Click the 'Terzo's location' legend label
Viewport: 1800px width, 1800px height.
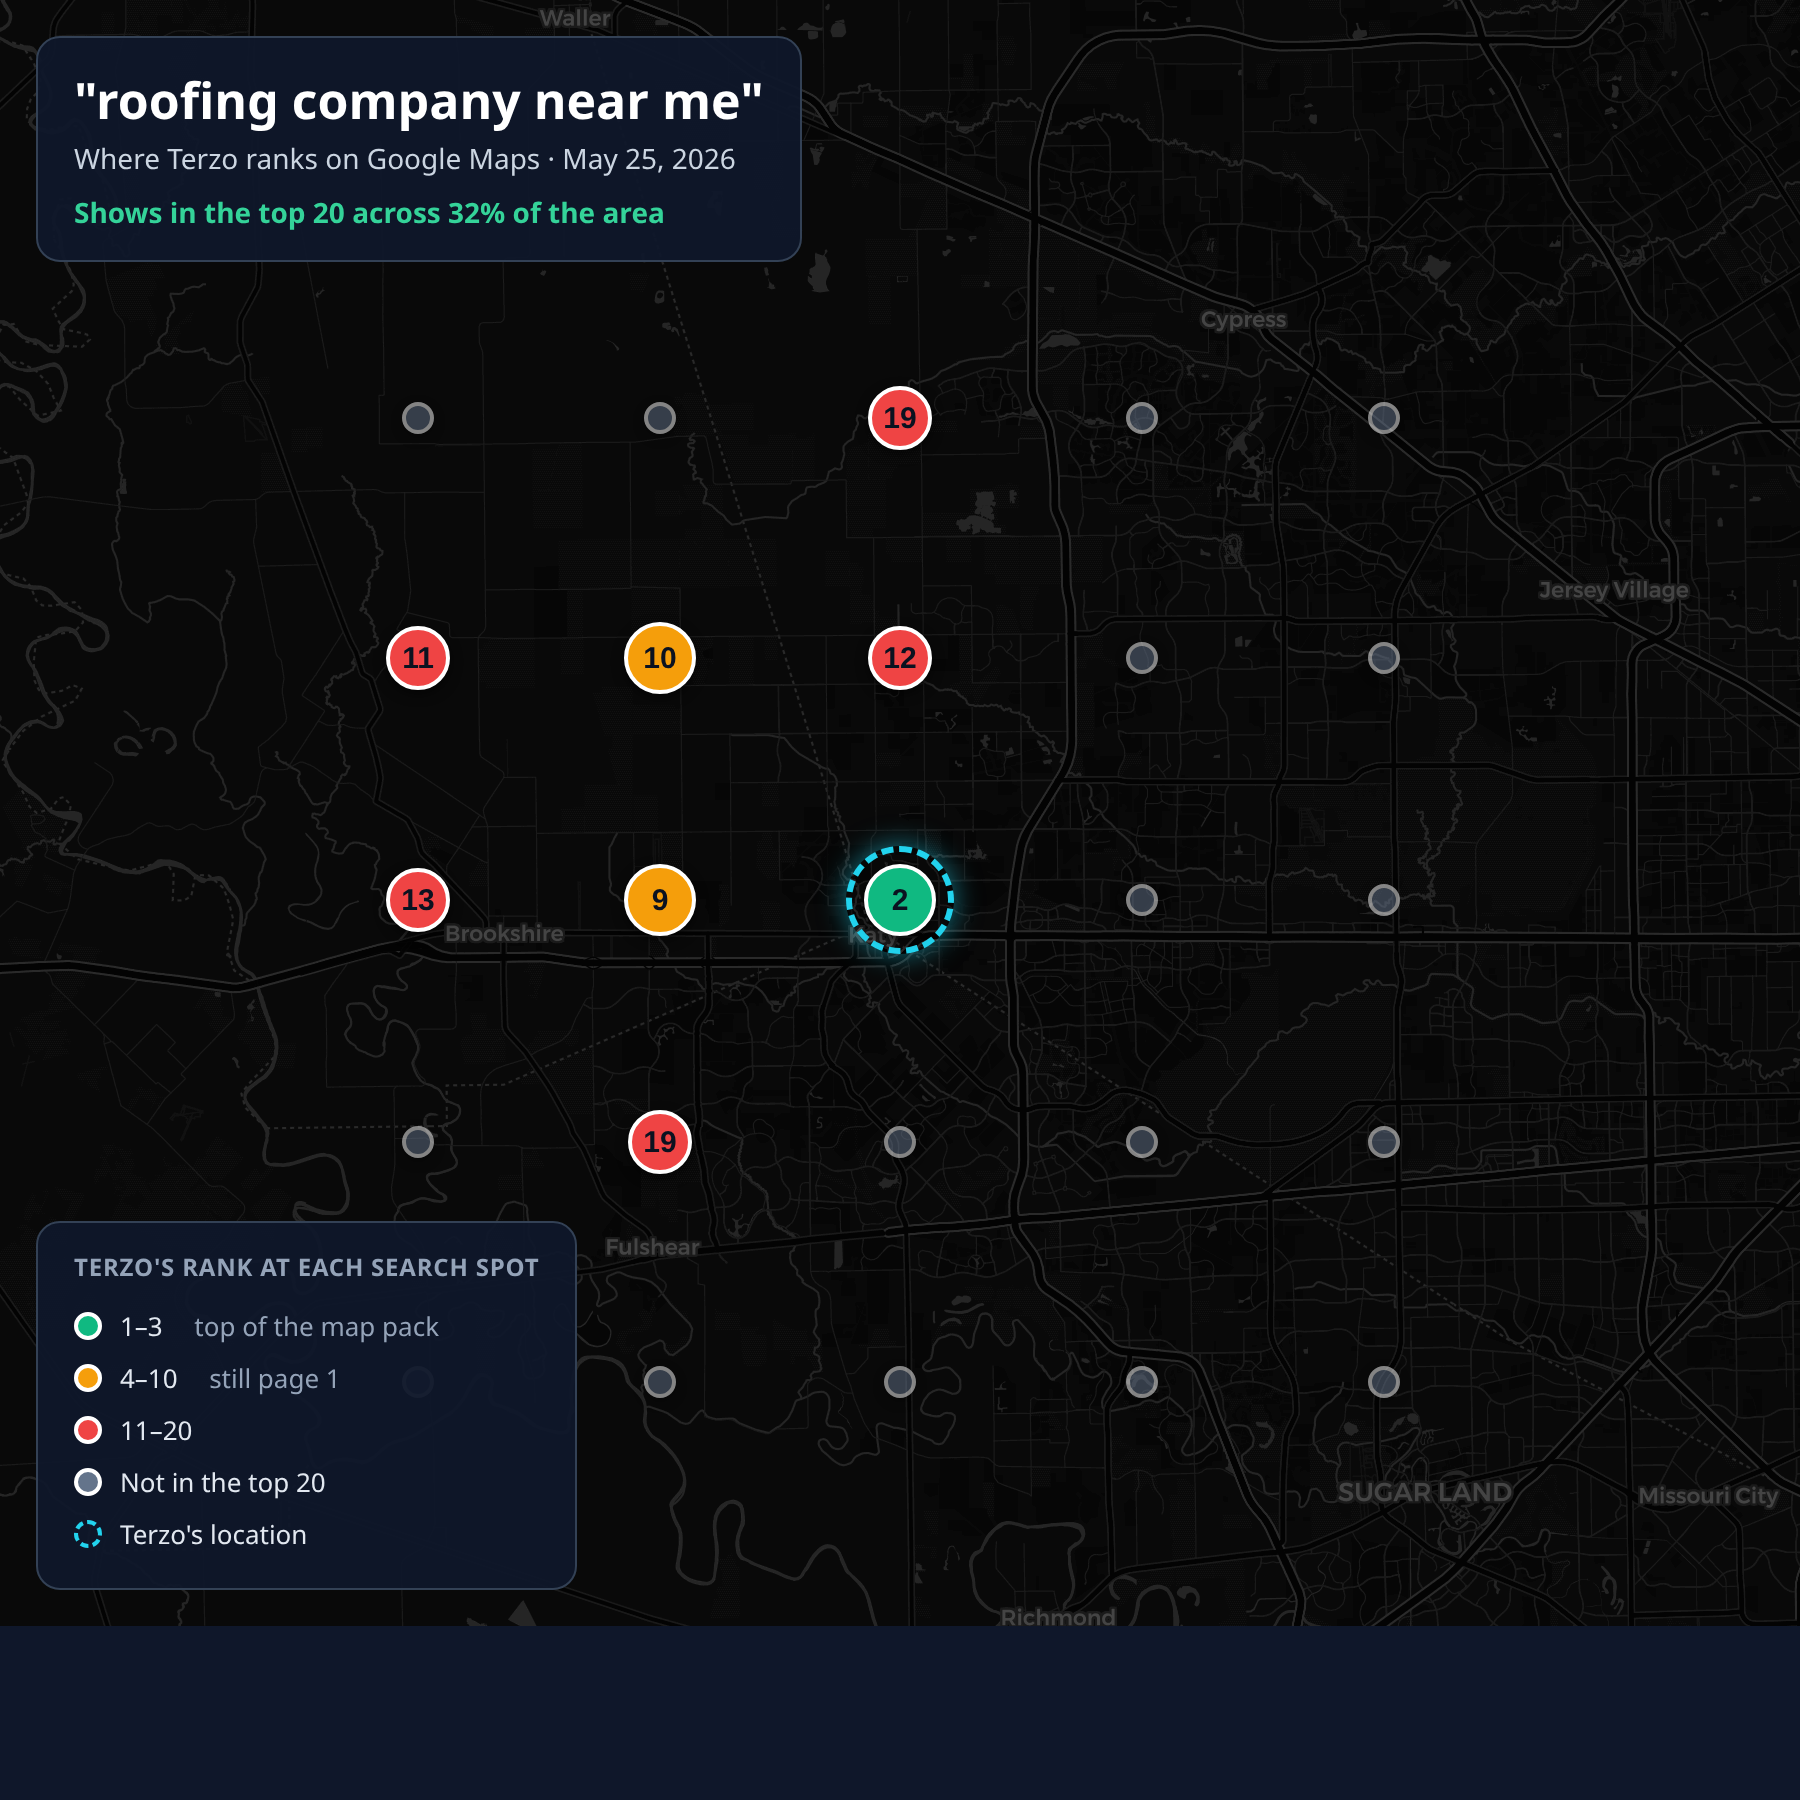[x=213, y=1535]
